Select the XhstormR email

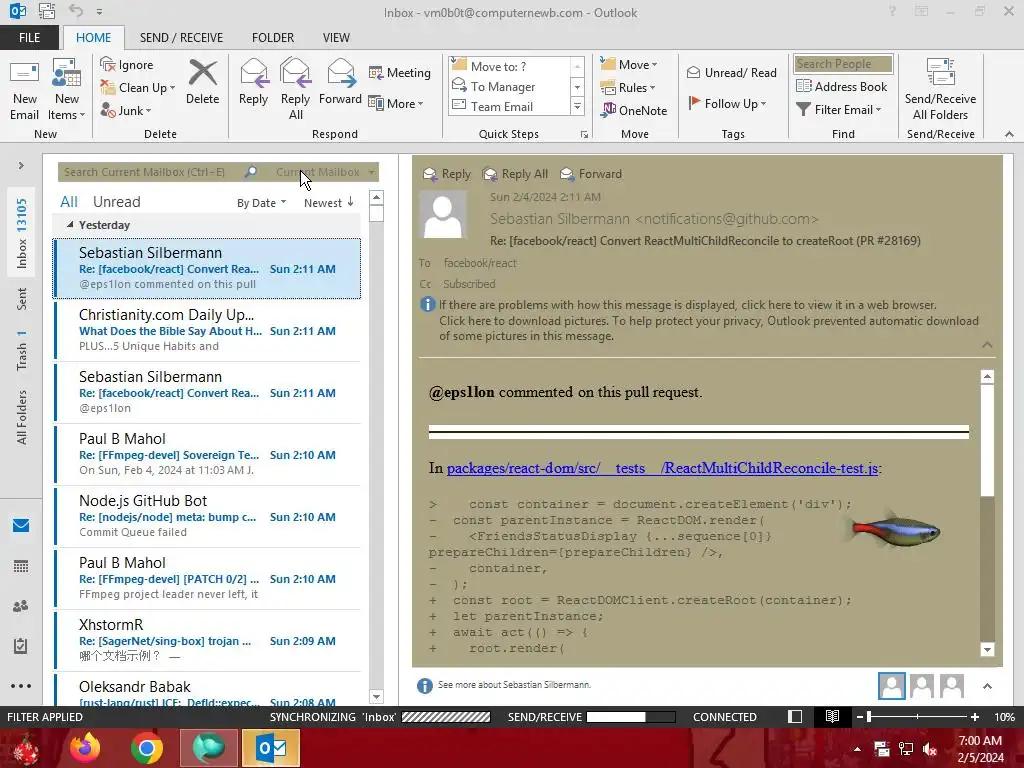(x=208, y=641)
